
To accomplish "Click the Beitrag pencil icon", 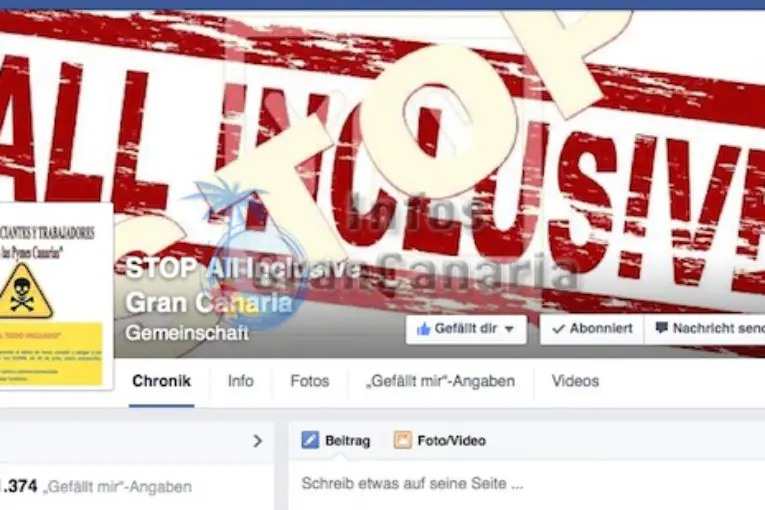I will coord(310,440).
